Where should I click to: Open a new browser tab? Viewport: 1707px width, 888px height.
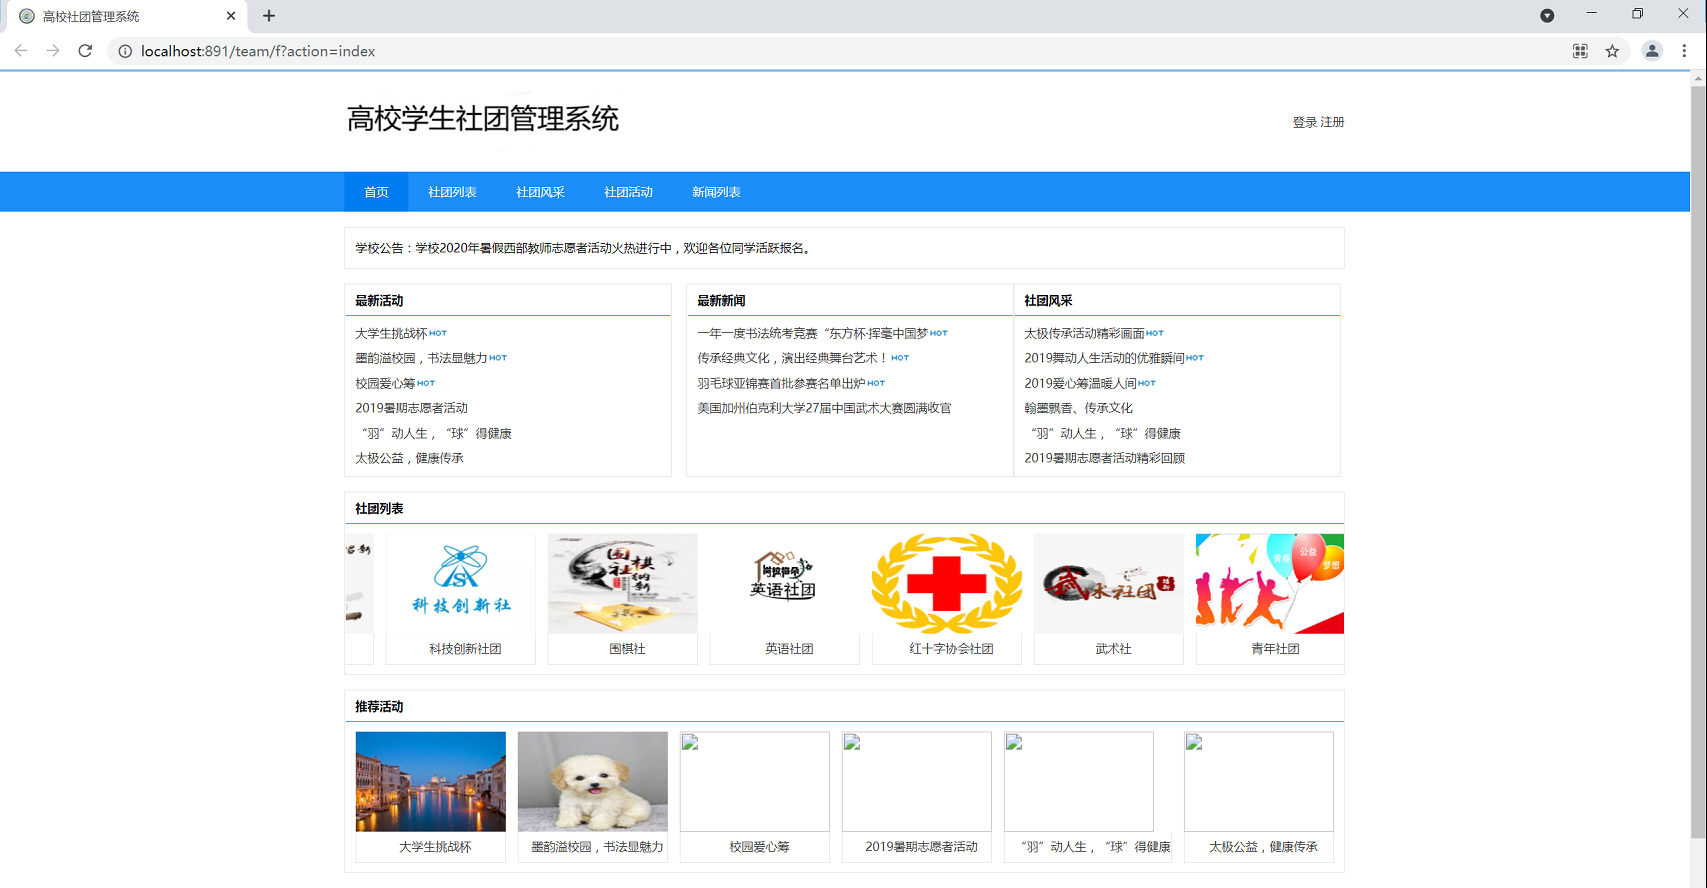coord(269,16)
